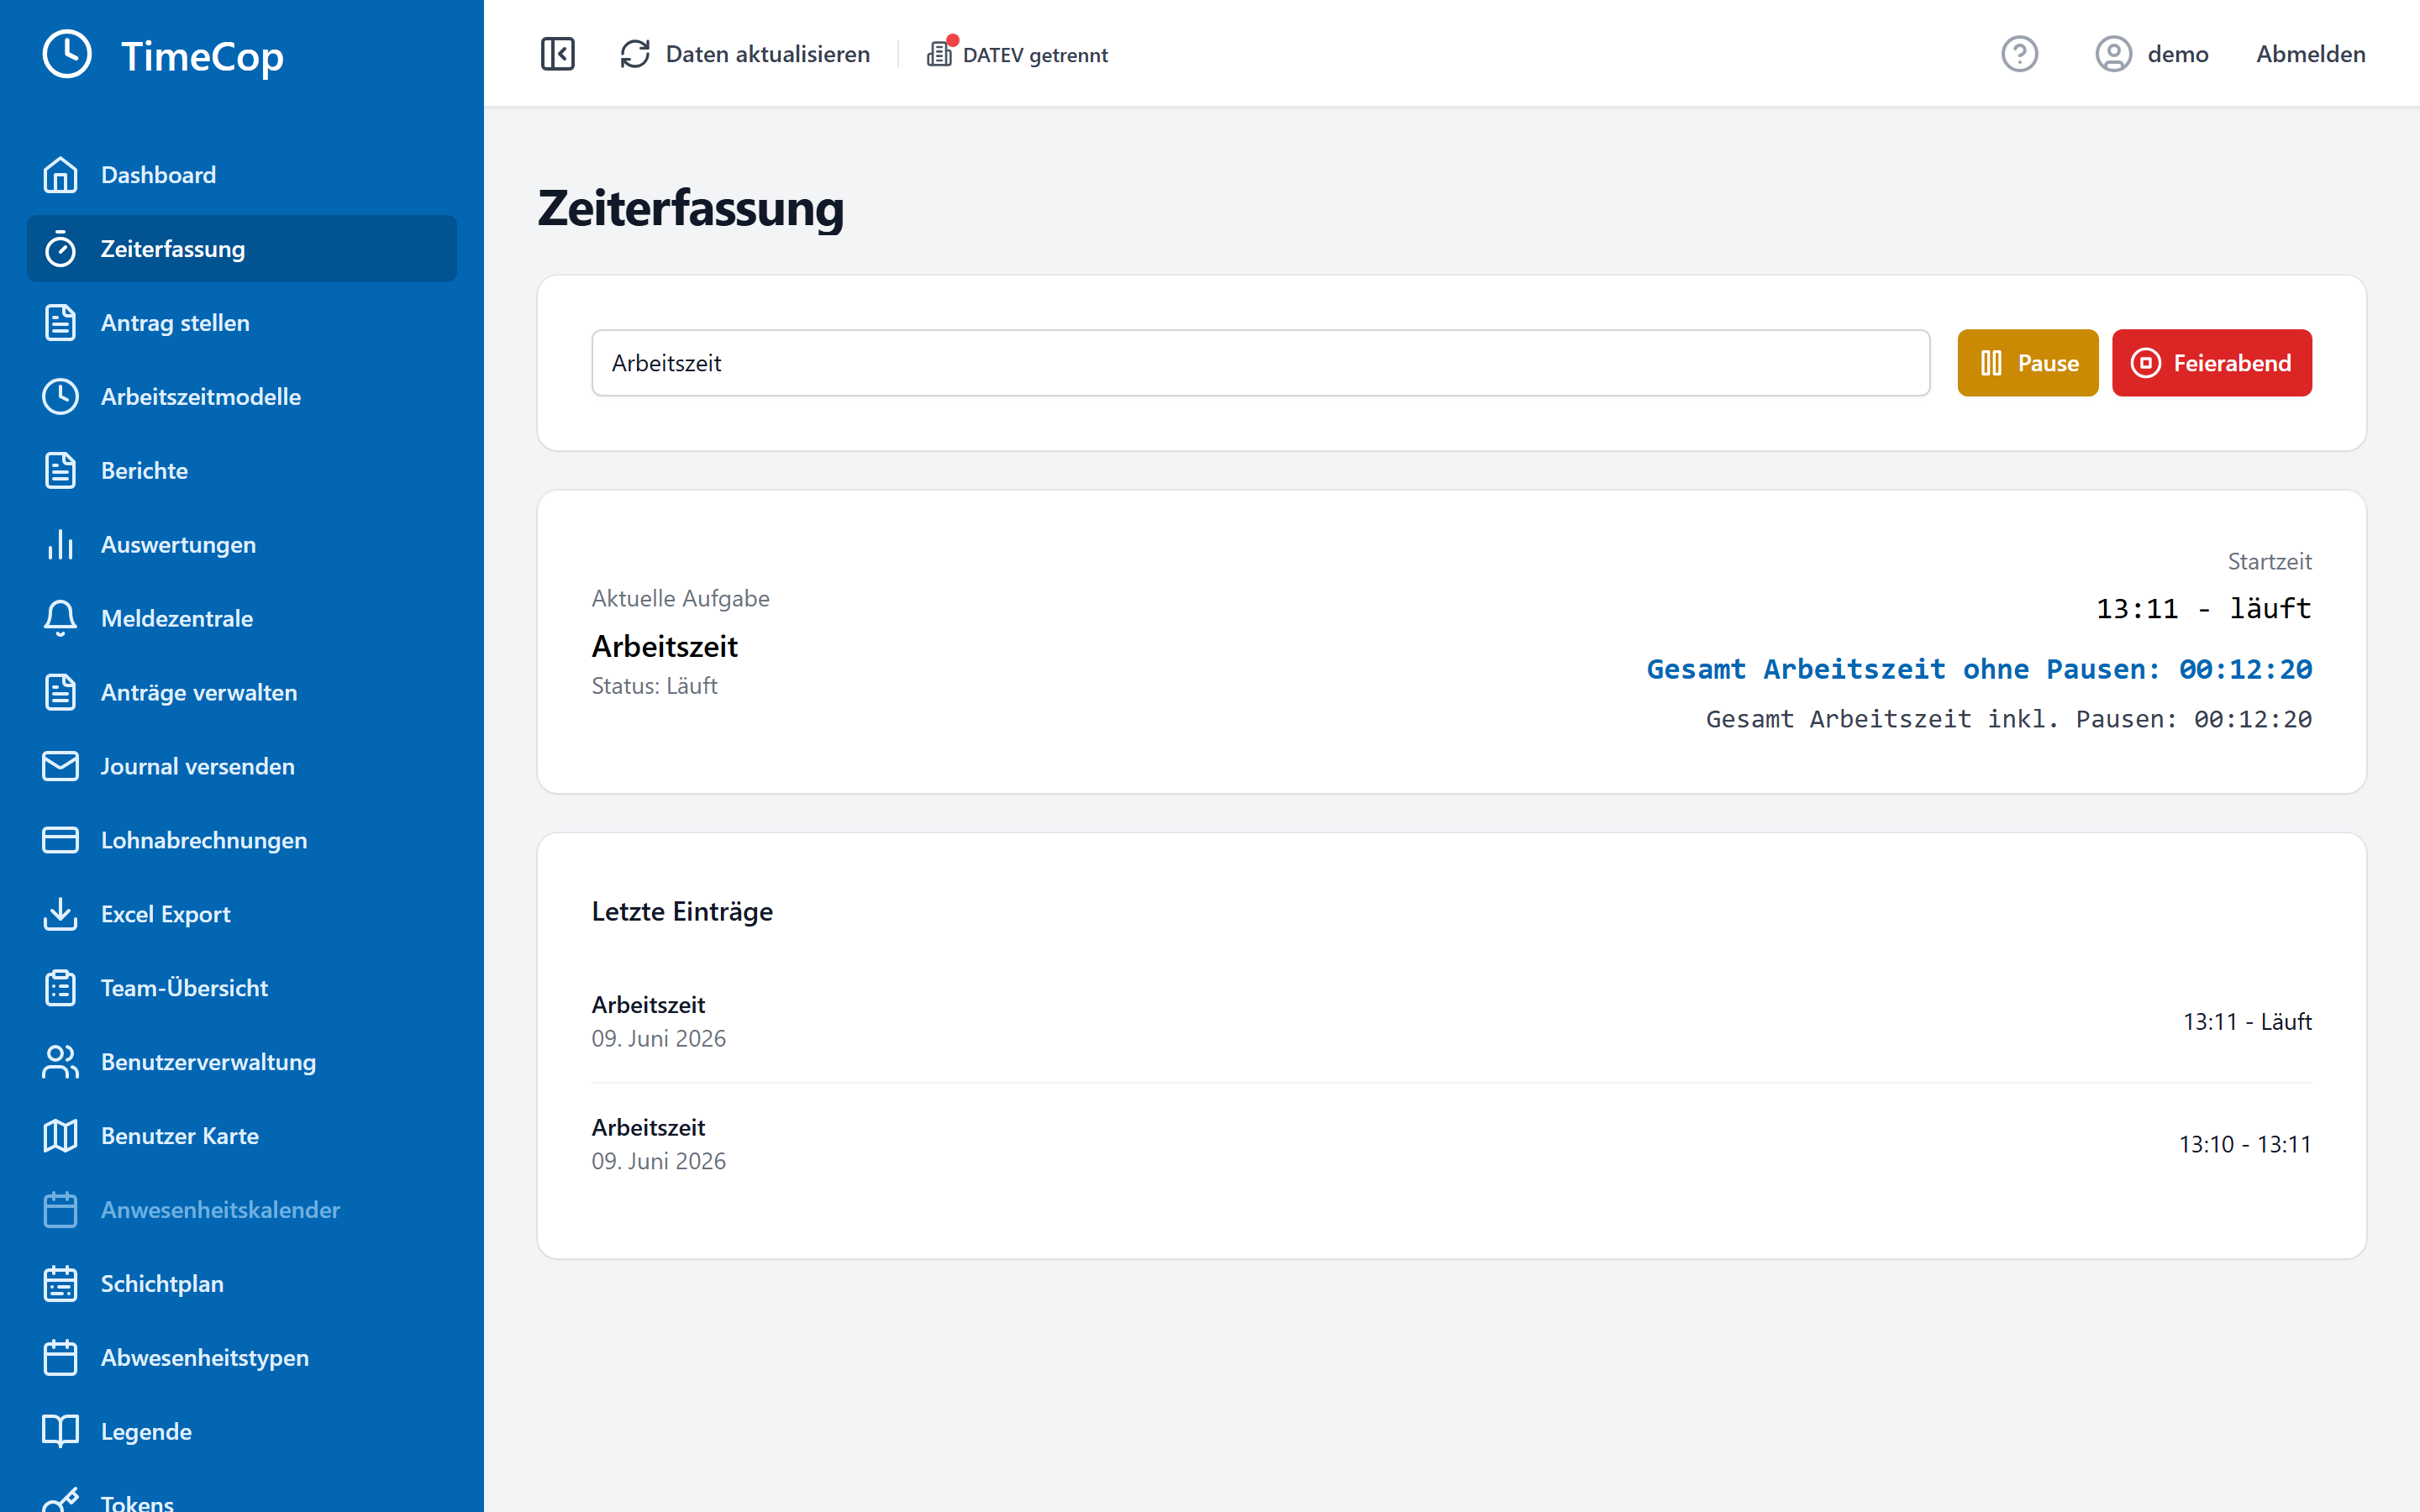The image size is (2420, 1512).
Task: Open the Benutzer Karte map icon
Action: [x=60, y=1137]
